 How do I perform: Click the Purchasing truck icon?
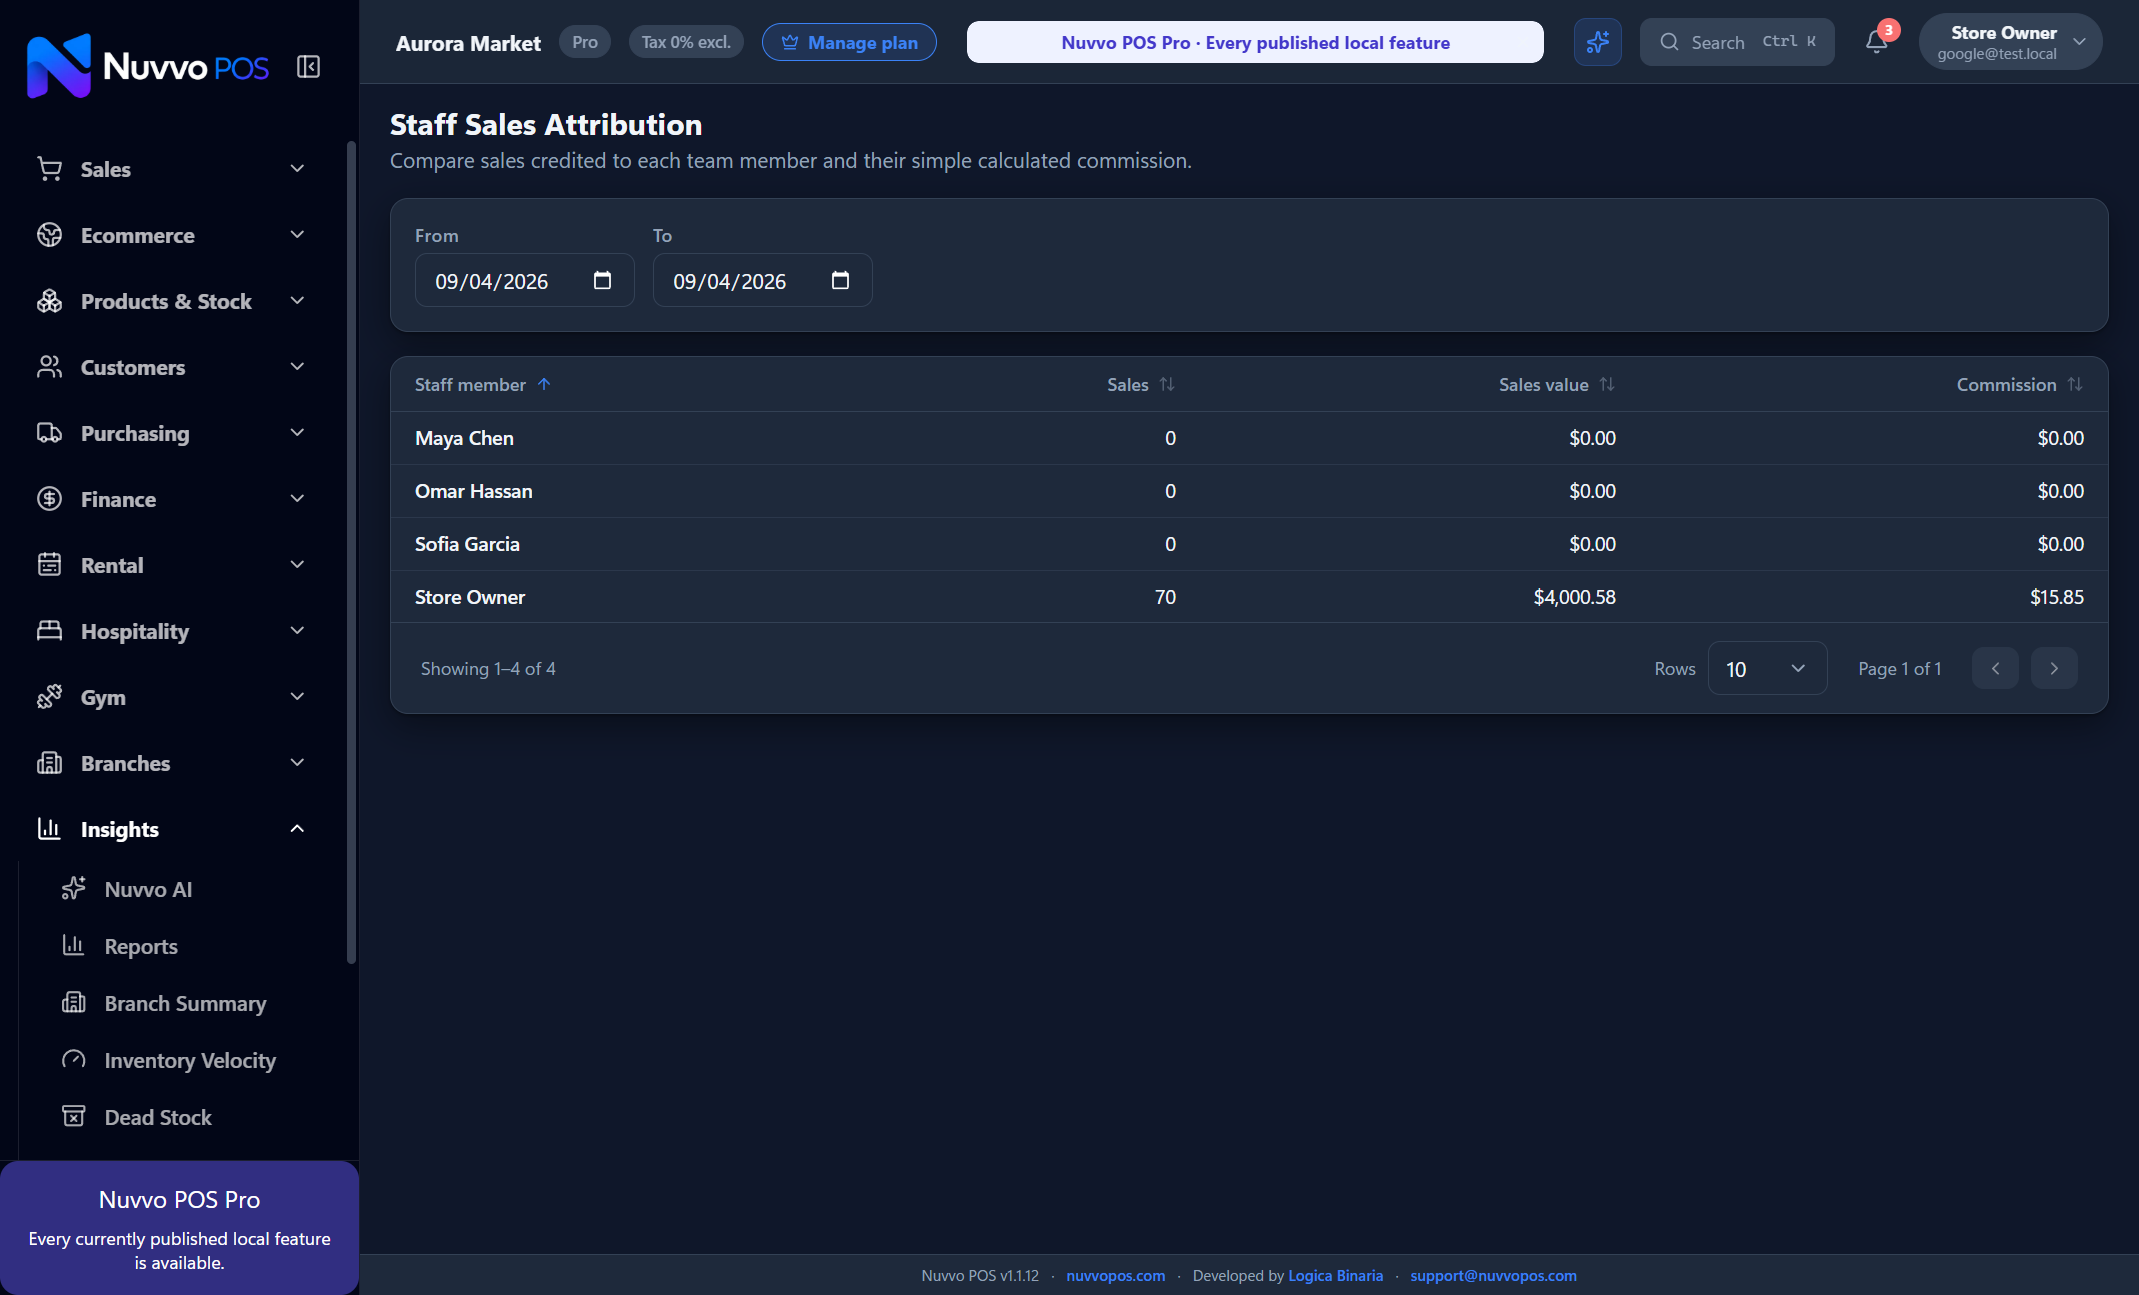(x=49, y=433)
